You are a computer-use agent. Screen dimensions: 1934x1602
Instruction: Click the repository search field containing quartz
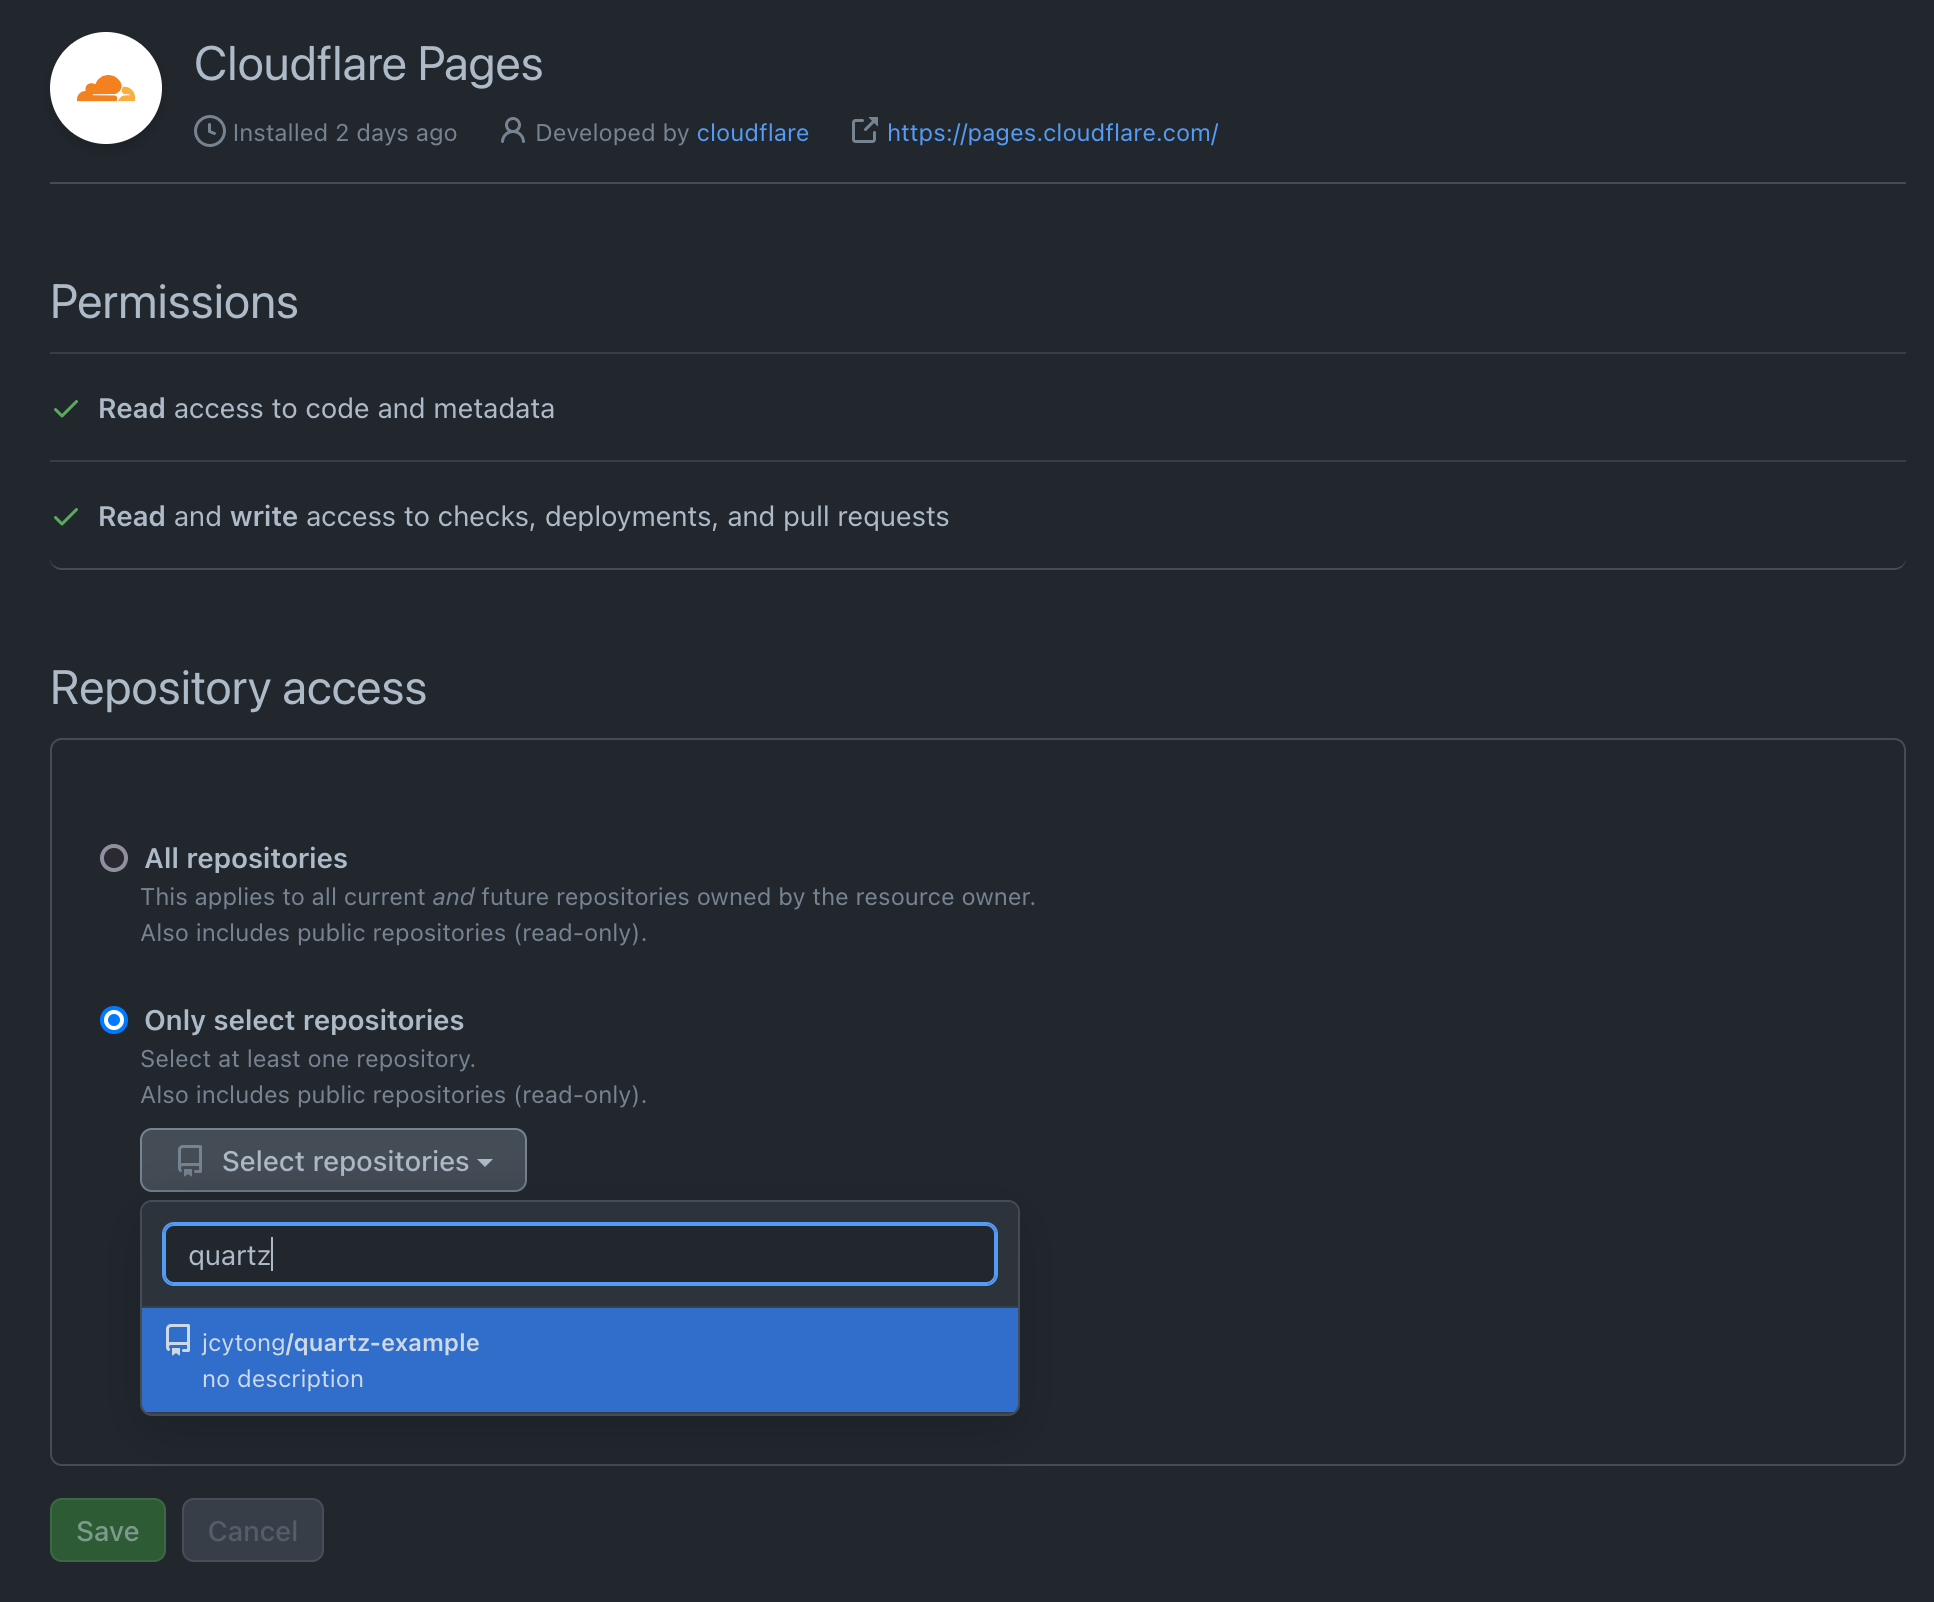pyautogui.click(x=580, y=1254)
